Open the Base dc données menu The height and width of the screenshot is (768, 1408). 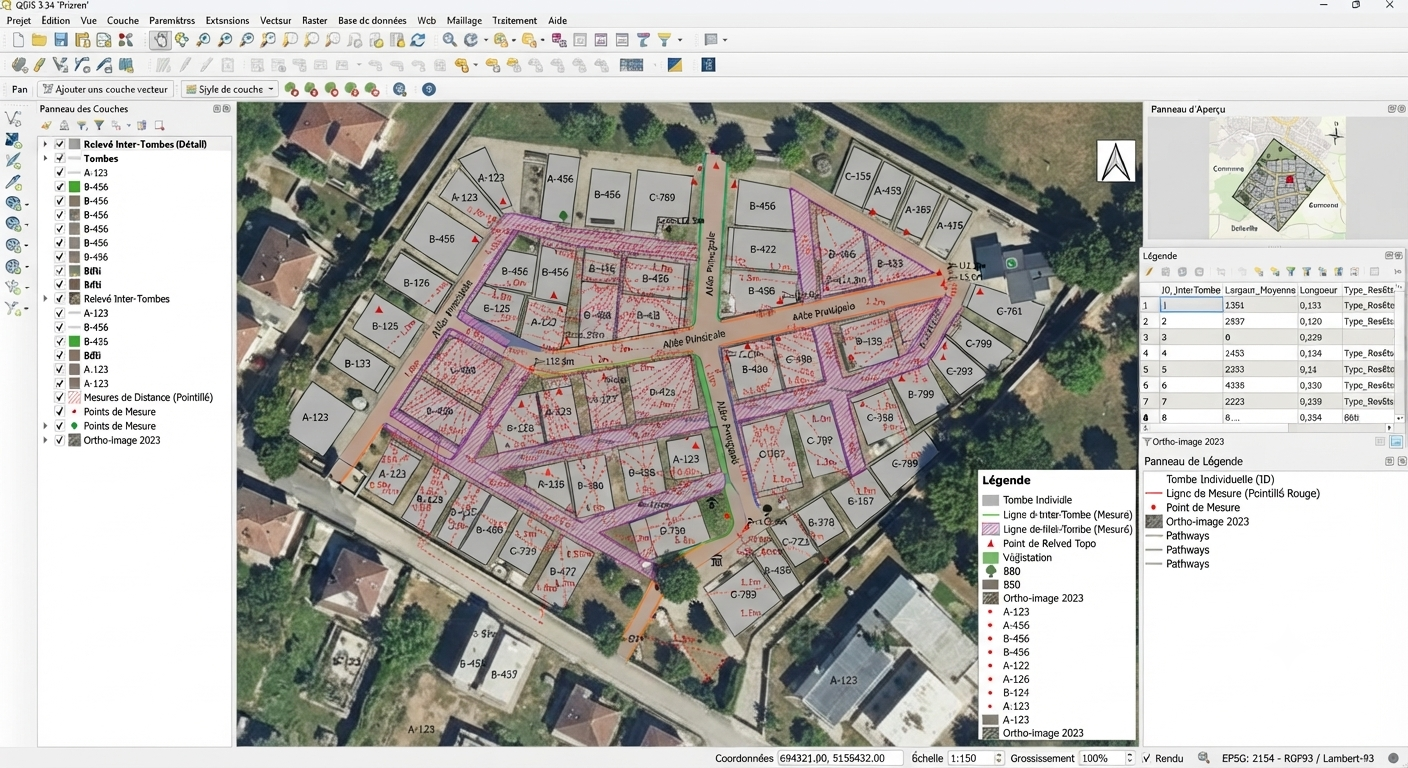[x=372, y=20]
